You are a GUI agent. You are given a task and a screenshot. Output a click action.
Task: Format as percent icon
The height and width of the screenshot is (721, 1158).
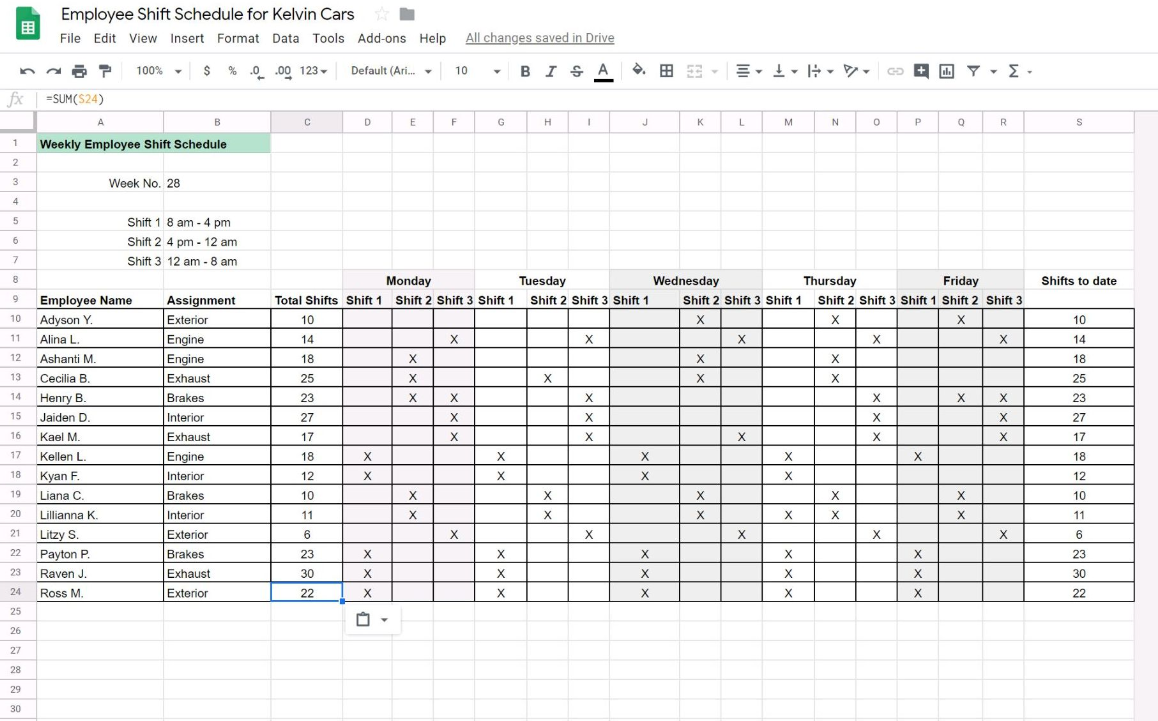coord(232,71)
